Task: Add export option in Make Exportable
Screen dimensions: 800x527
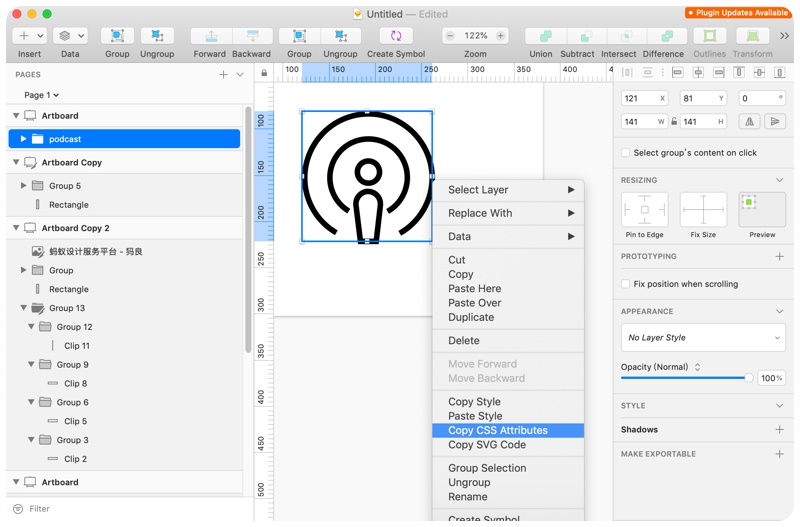Action: click(x=780, y=454)
